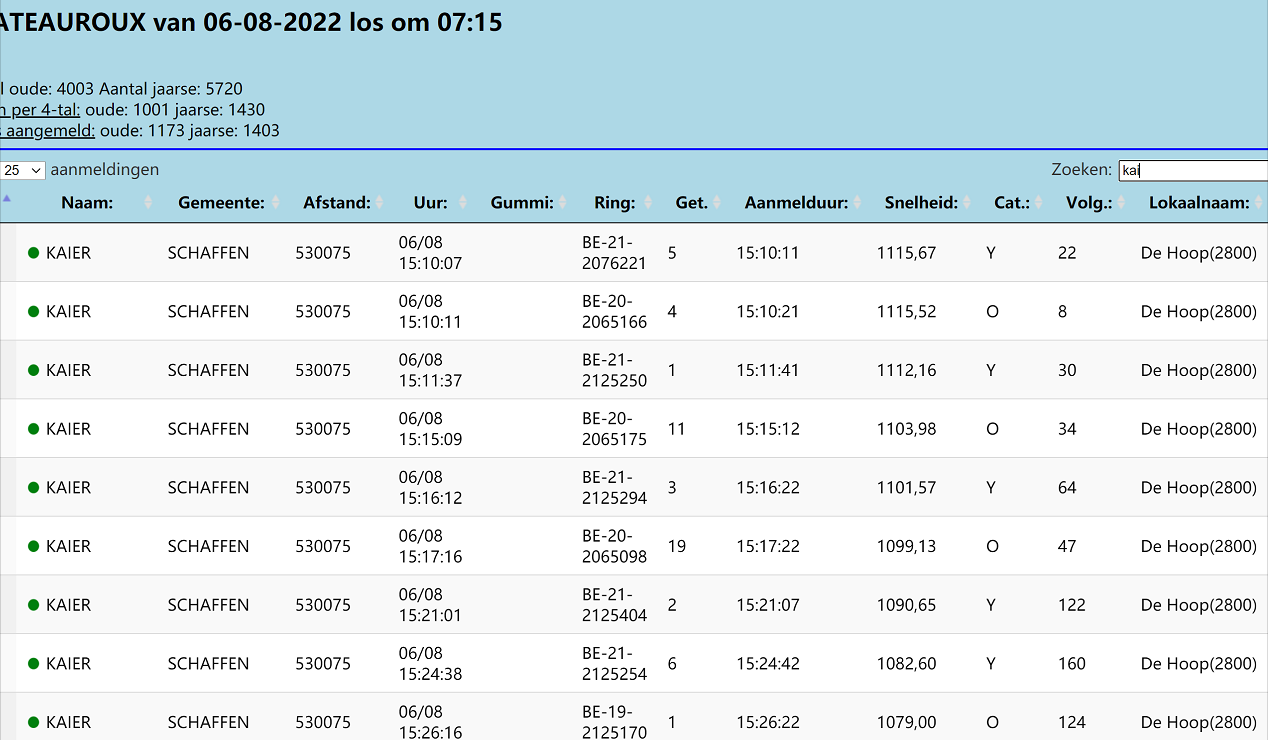The width and height of the screenshot is (1268, 740).
Task: Sort table by Gummi column
Action: click(x=522, y=203)
